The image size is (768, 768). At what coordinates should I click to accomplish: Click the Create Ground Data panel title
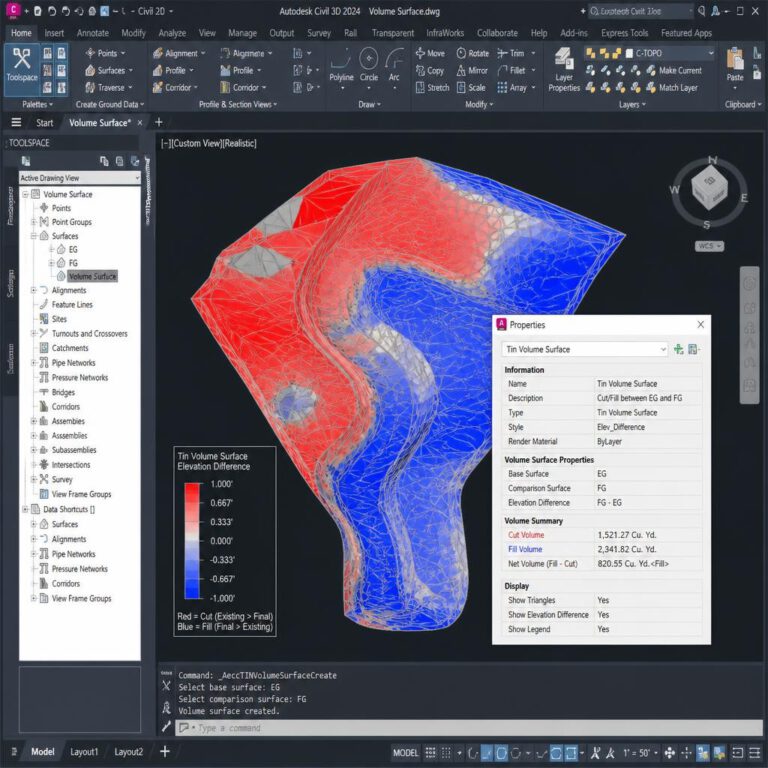pyautogui.click(x=110, y=104)
